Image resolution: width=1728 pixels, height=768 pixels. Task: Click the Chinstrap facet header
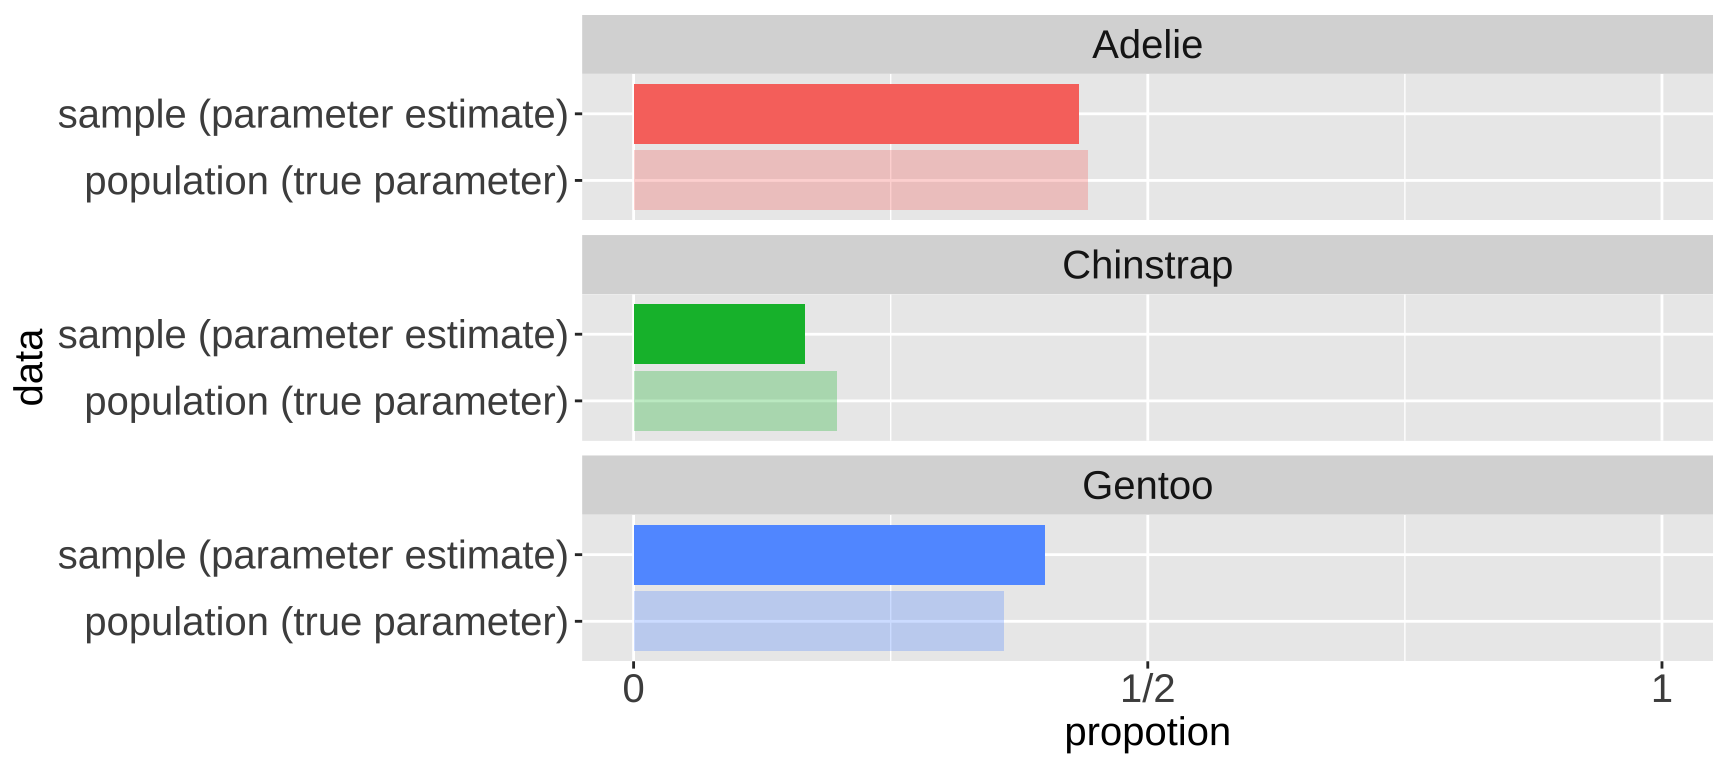pos(1147,265)
